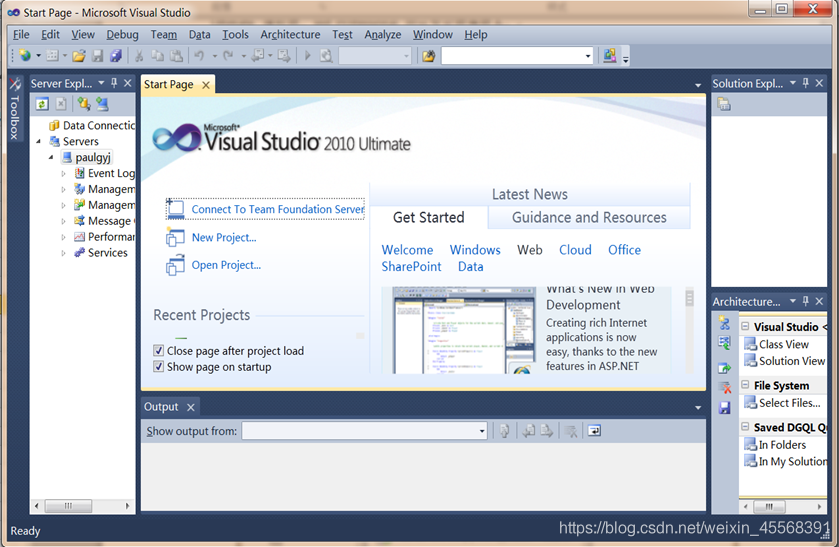Click the Cut scissors icon

click(x=139, y=56)
